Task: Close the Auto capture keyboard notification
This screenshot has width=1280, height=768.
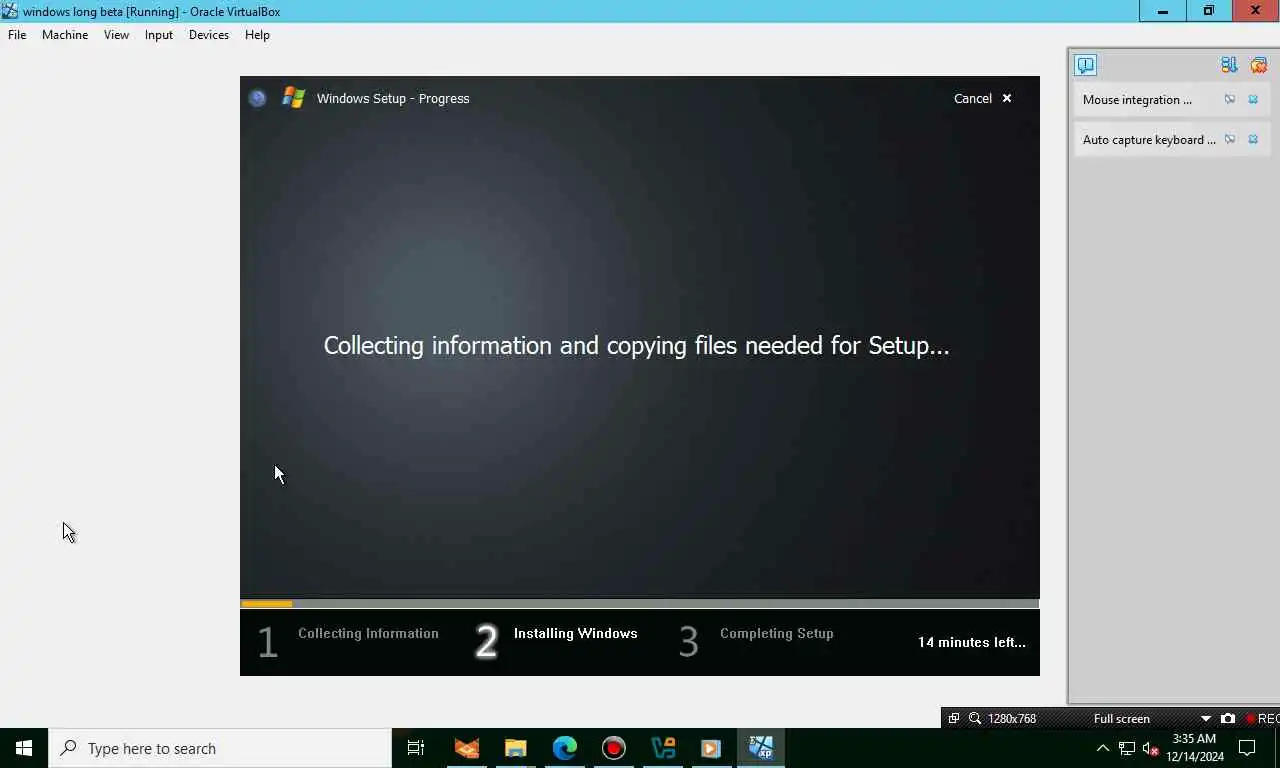Action: click(x=1253, y=140)
